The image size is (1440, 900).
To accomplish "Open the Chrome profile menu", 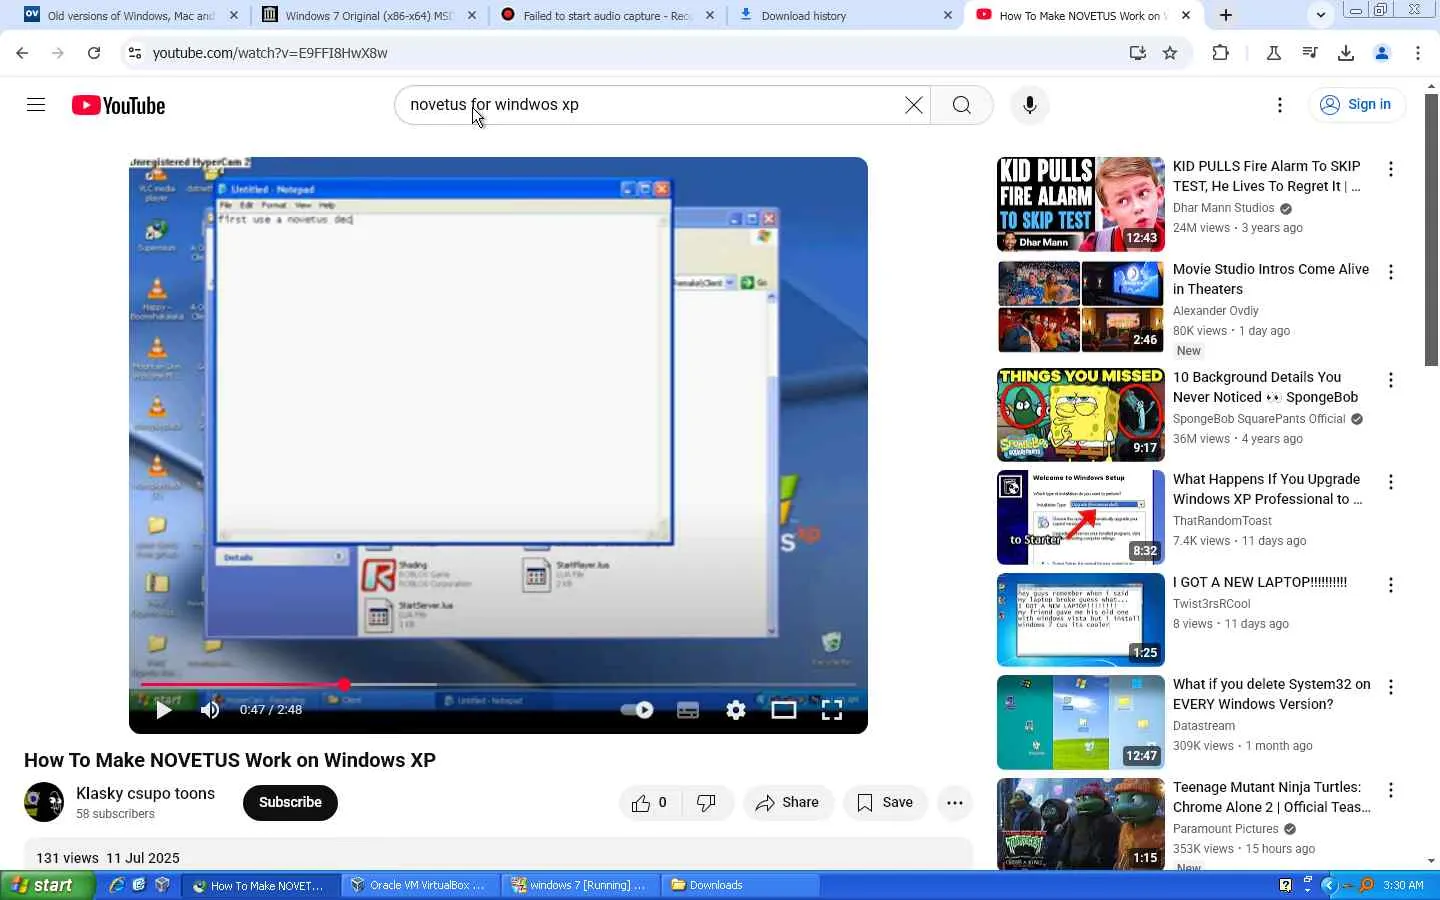I will click(1382, 53).
